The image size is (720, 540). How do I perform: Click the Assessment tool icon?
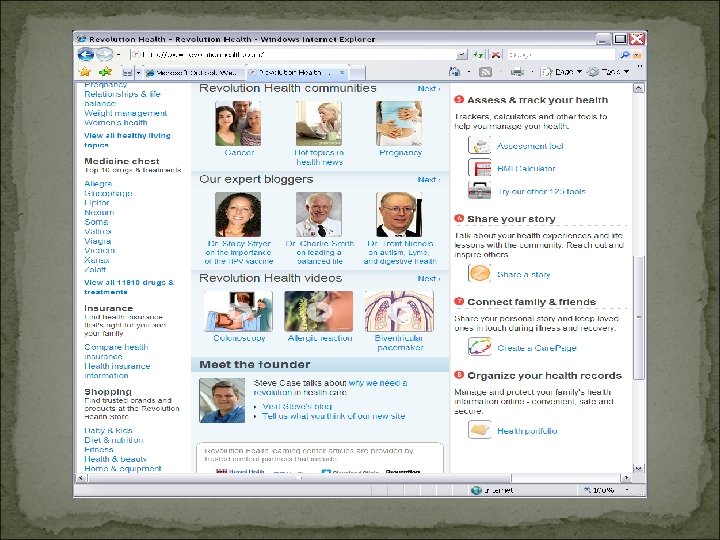coord(479,145)
